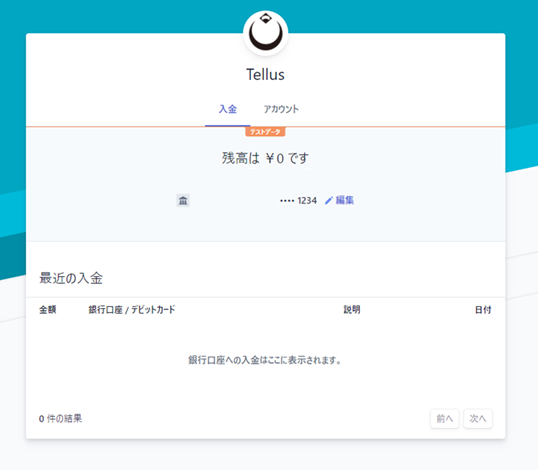Viewport: 538px width, 470px height.
Task: Click the Tellus title text
Action: [265, 74]
